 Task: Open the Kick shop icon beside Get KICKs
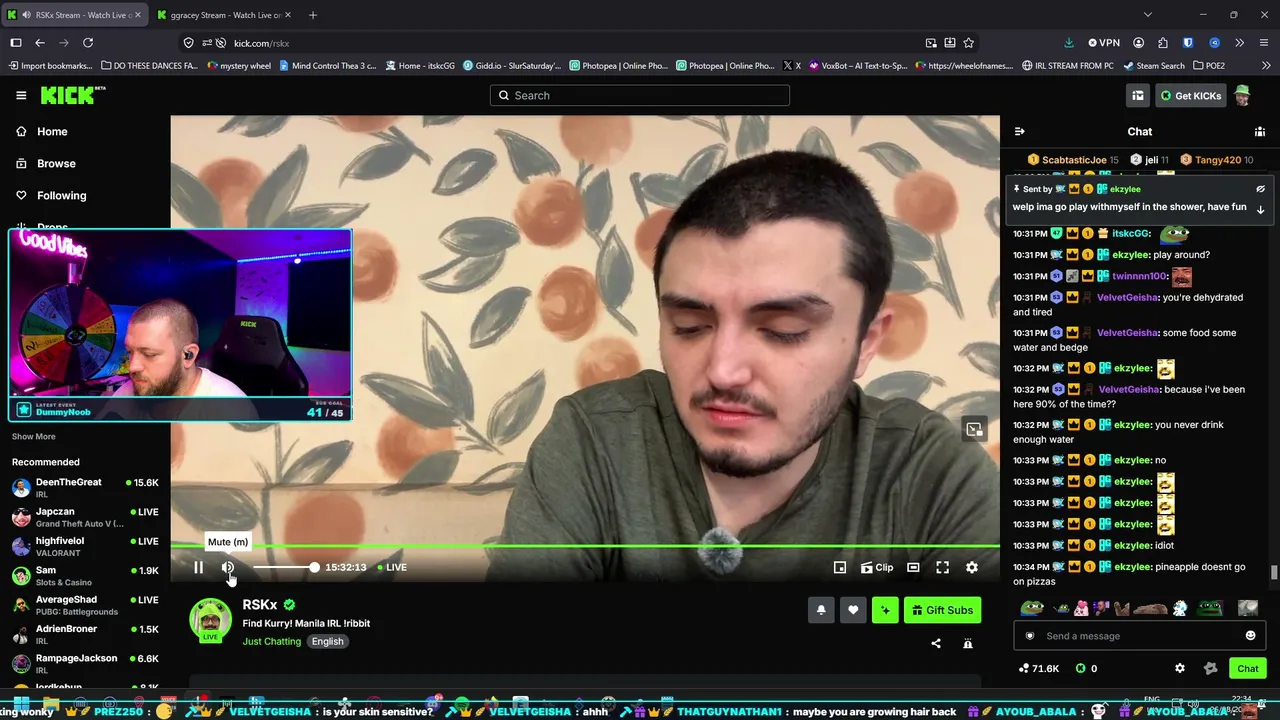(1138, 95)
